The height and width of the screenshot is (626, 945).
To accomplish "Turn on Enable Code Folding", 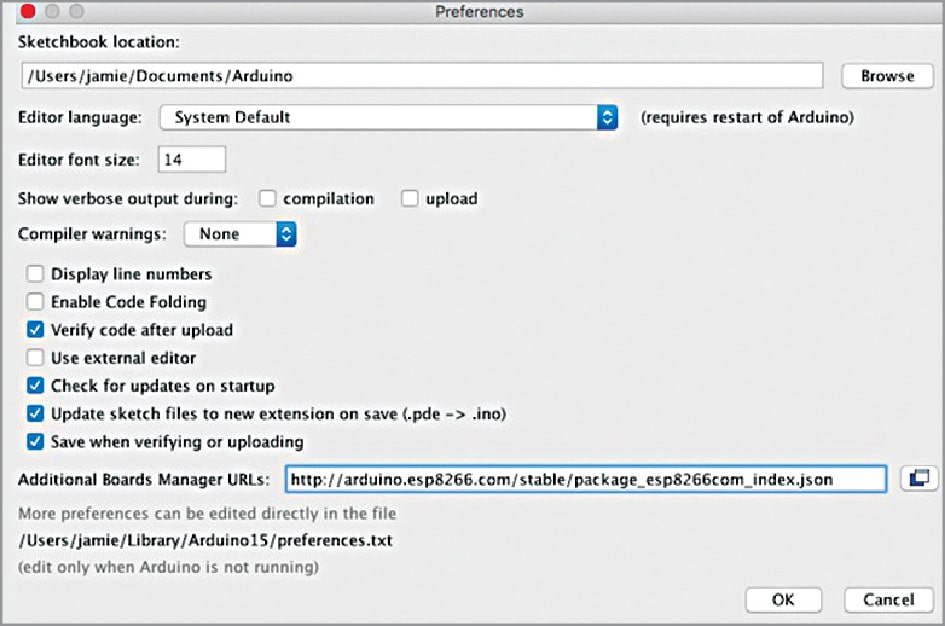I will [x=35, y=302].
